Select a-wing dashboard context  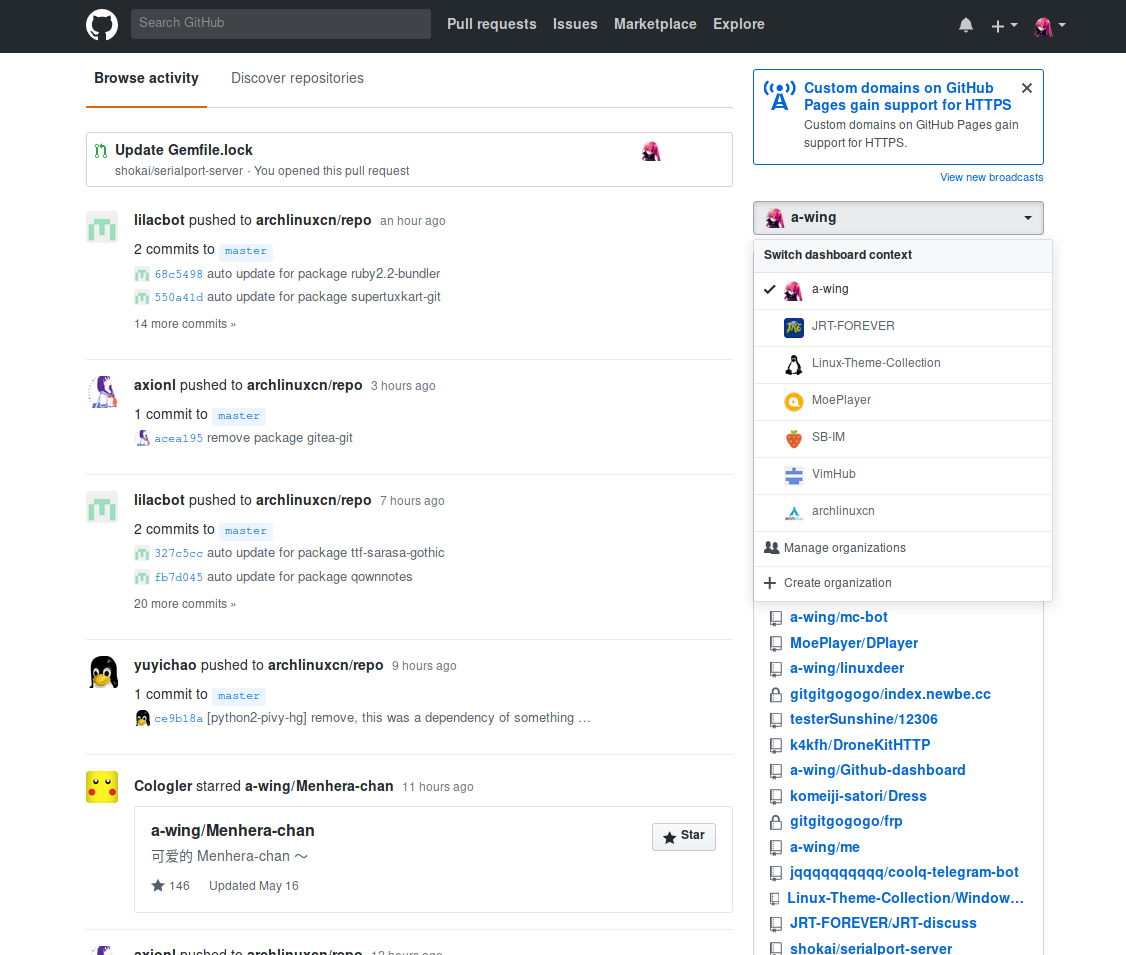click(903, 289)
